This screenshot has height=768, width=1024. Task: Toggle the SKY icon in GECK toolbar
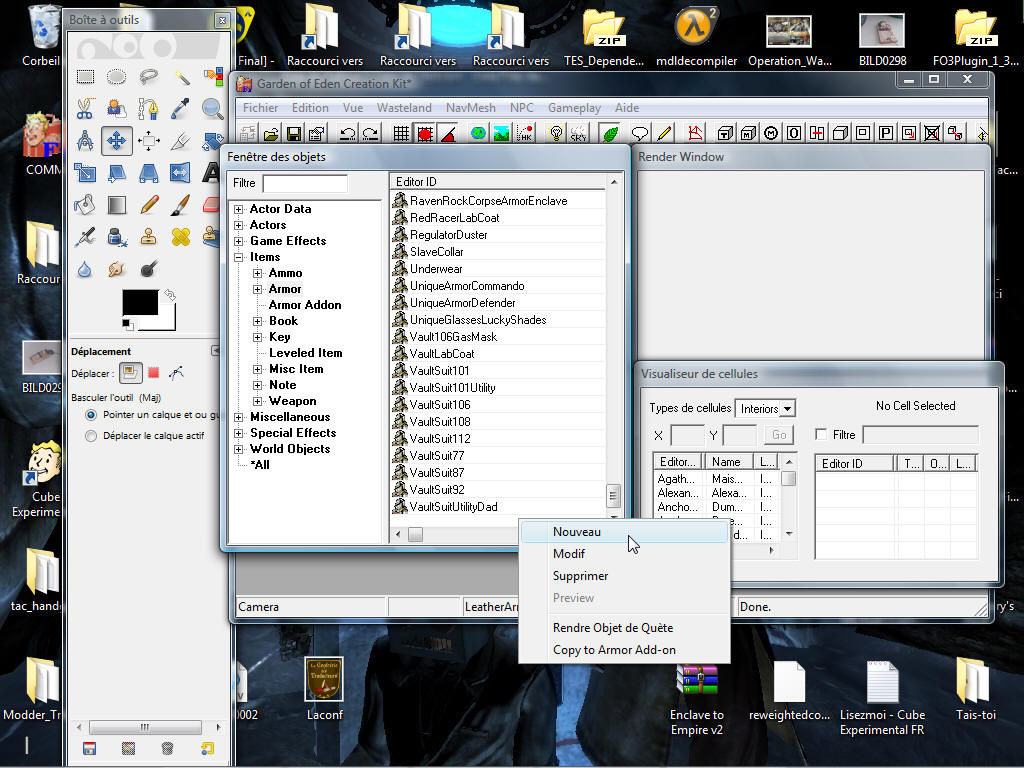pos(579,134)
